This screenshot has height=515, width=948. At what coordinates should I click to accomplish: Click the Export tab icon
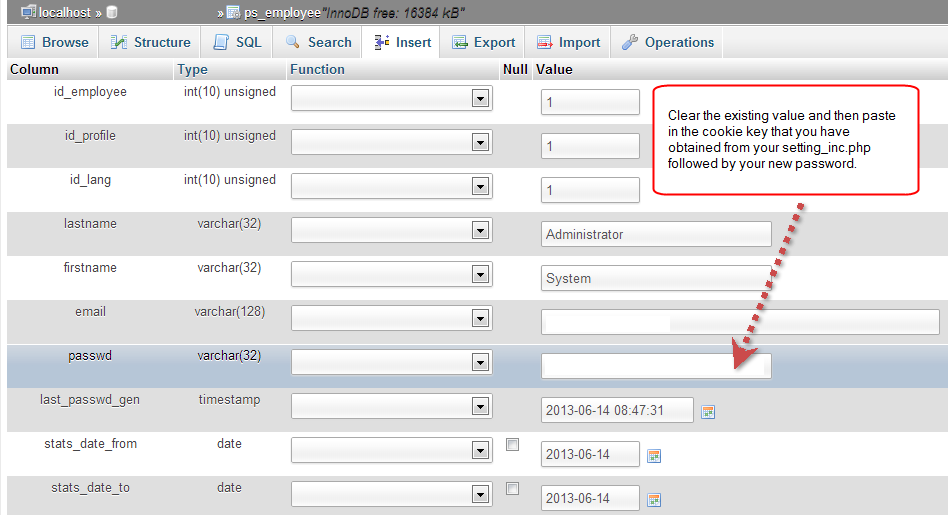coord(459,42)
